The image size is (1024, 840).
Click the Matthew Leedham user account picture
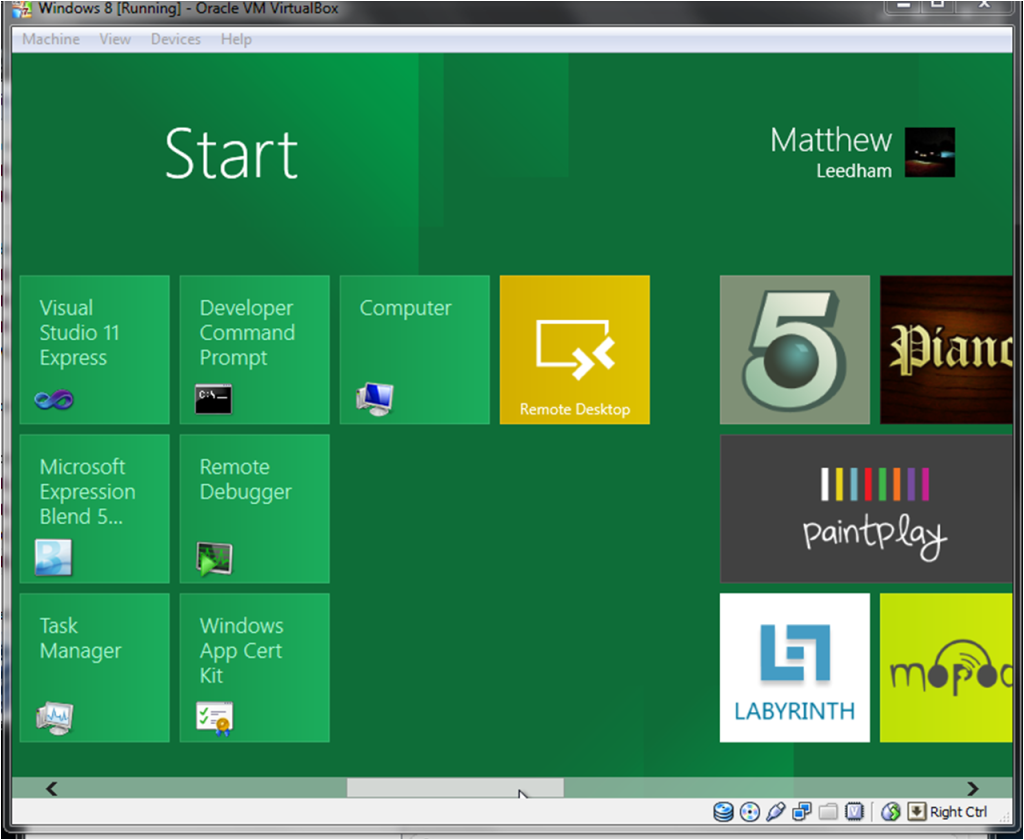(x=929, y=153)
